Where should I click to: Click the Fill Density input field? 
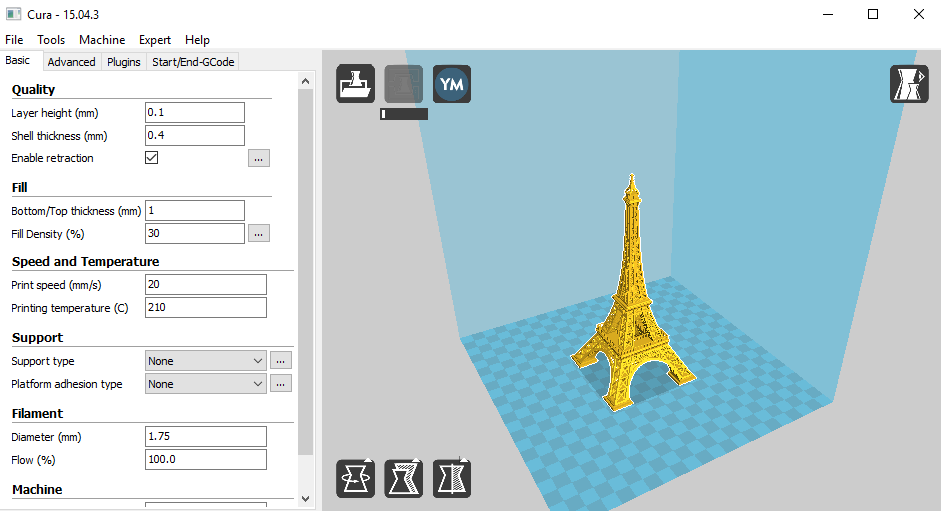tap(195, 233)
